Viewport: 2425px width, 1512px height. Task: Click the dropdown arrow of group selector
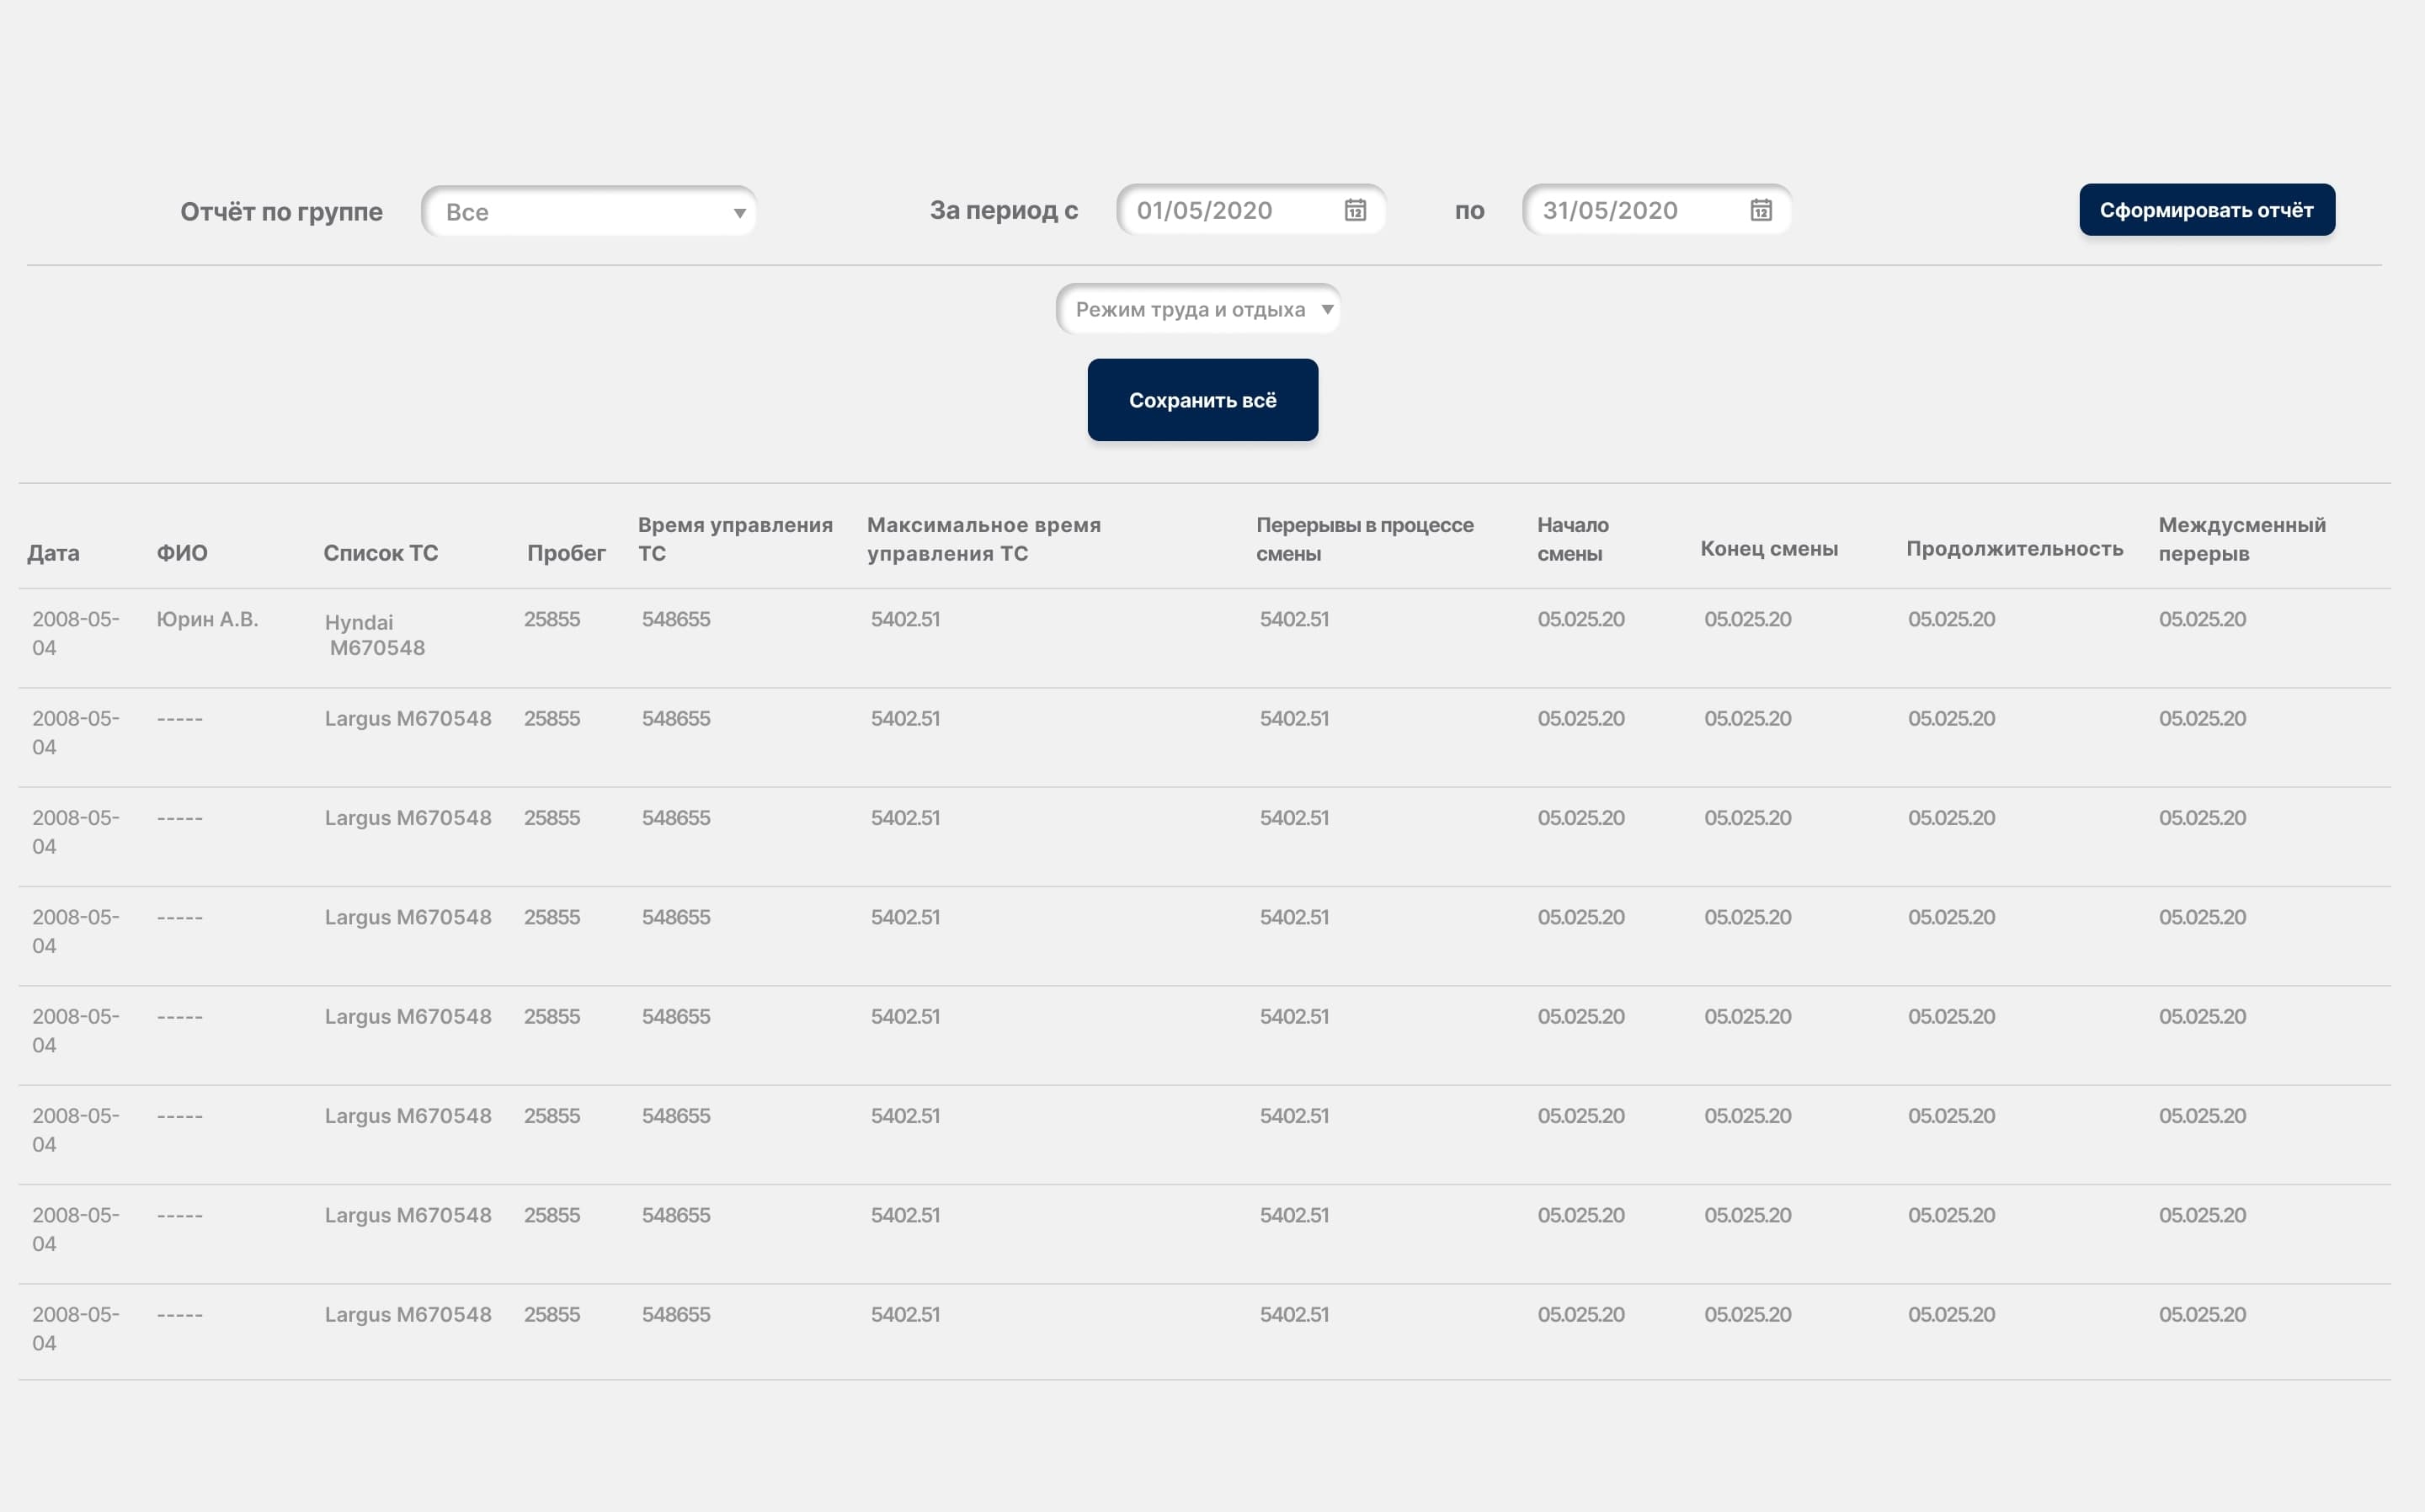(740, 212)
